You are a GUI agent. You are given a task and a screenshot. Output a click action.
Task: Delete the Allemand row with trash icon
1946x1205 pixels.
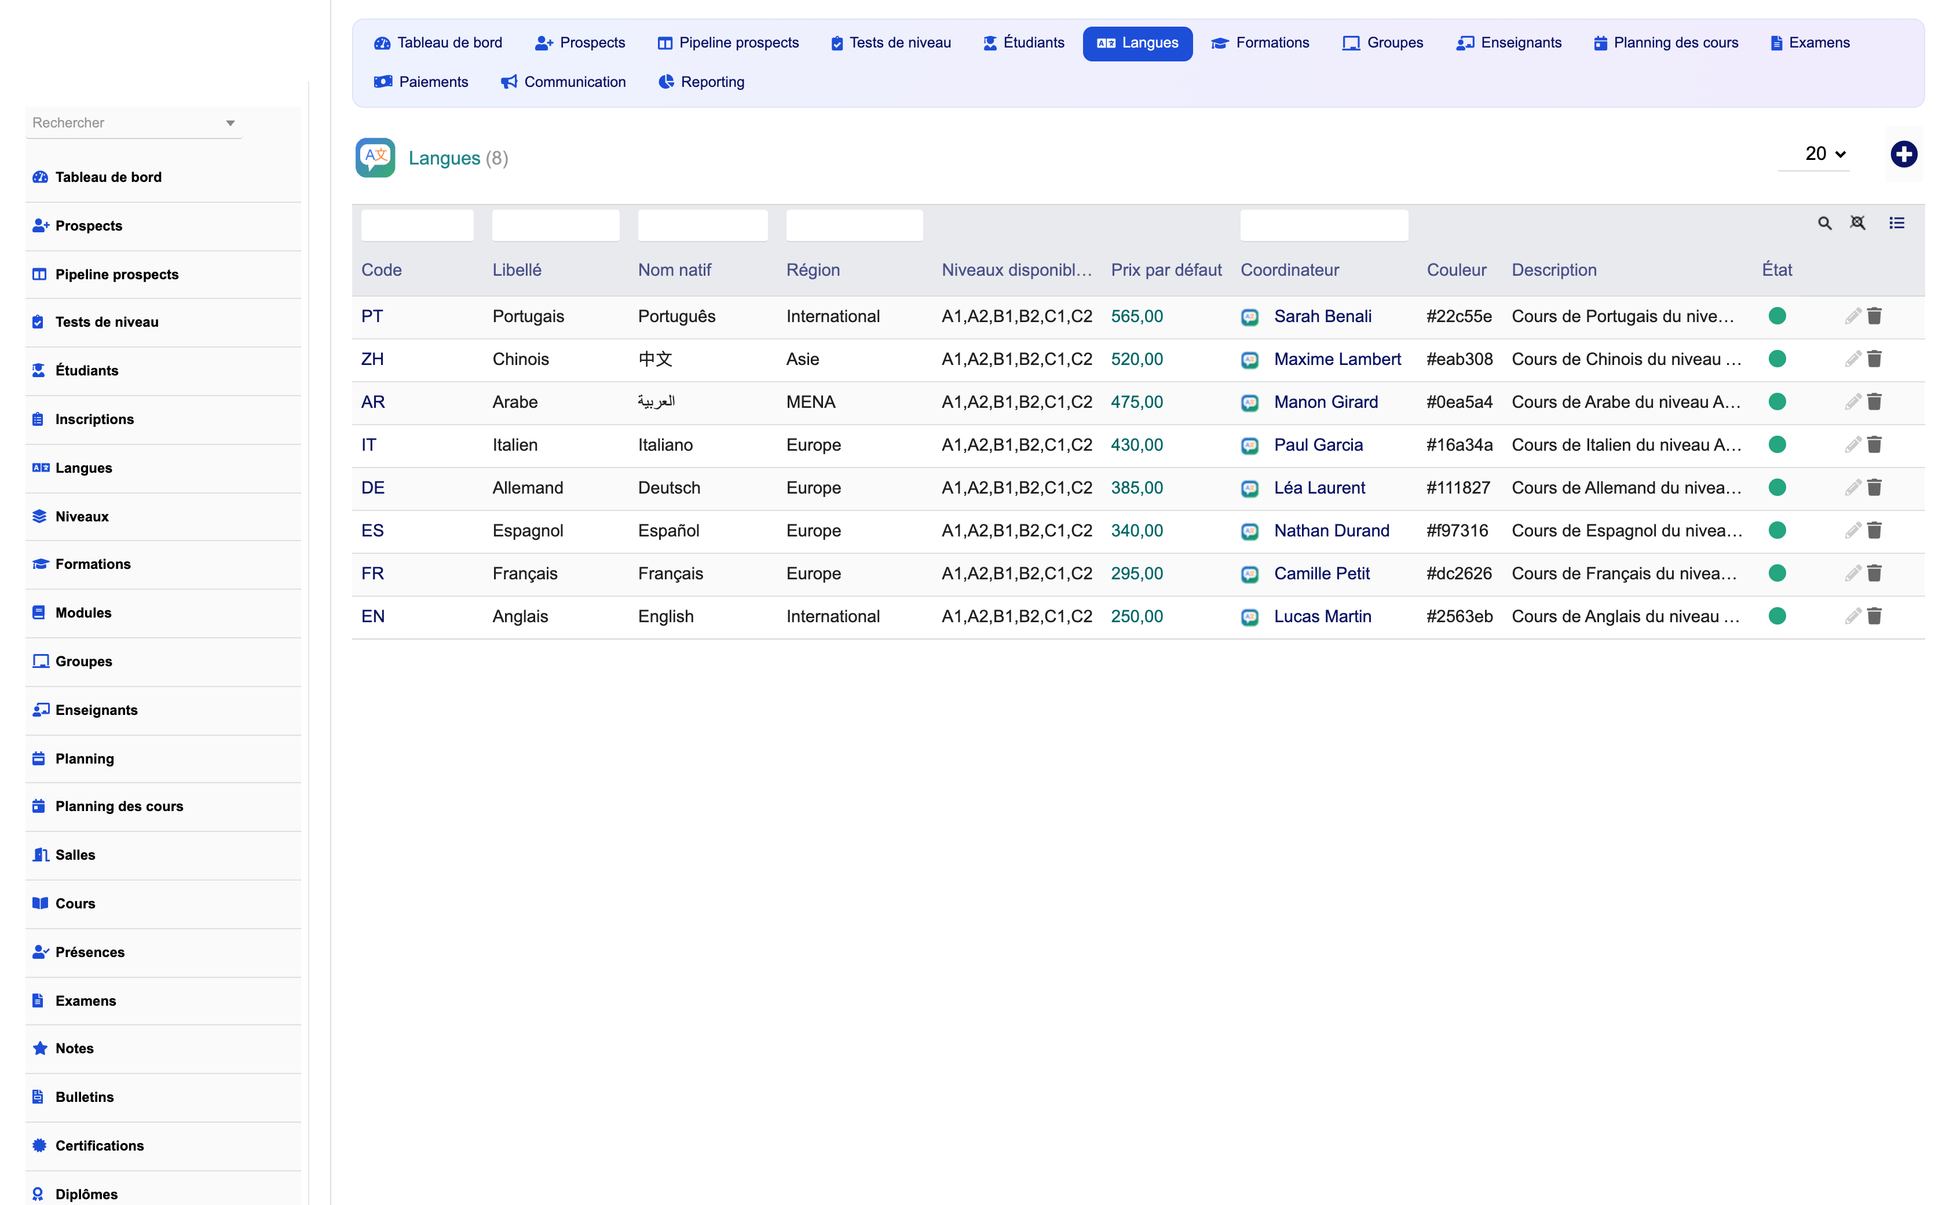[1874, 488]
